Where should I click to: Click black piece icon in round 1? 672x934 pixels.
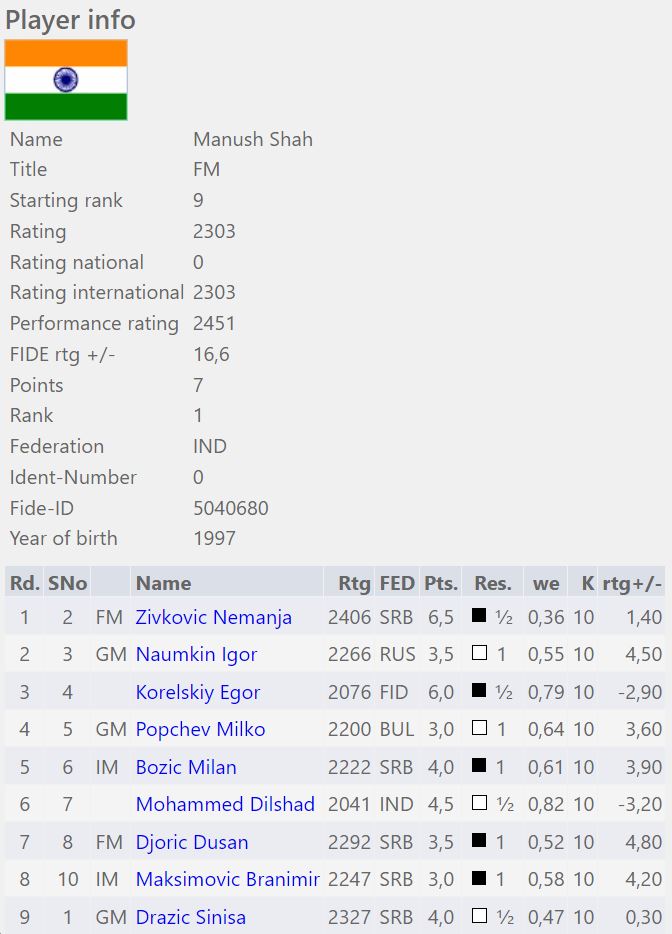[479, 616]
